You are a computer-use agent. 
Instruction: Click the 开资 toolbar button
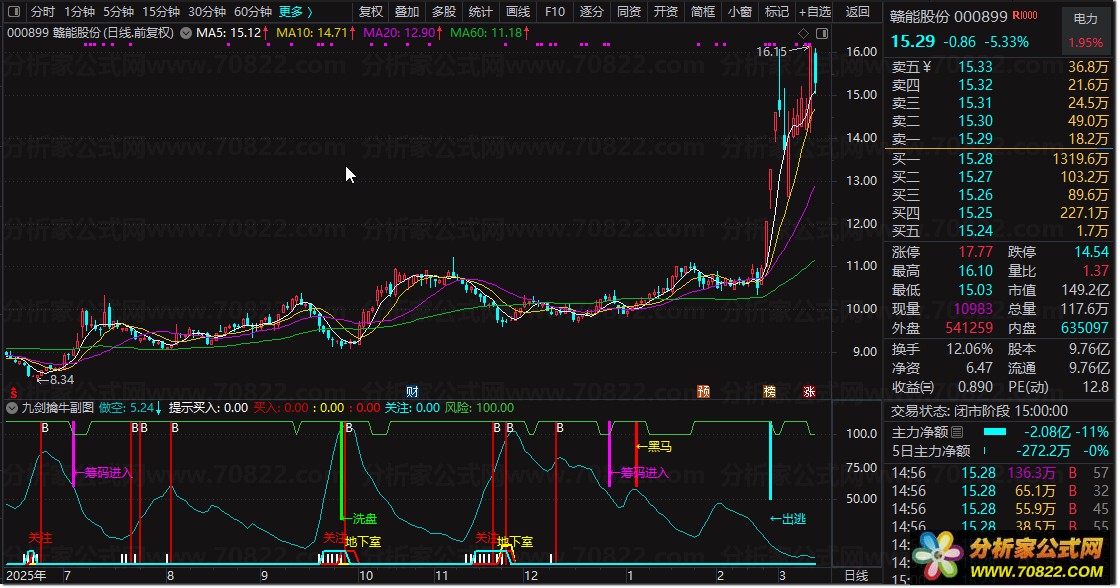point(666,11)
